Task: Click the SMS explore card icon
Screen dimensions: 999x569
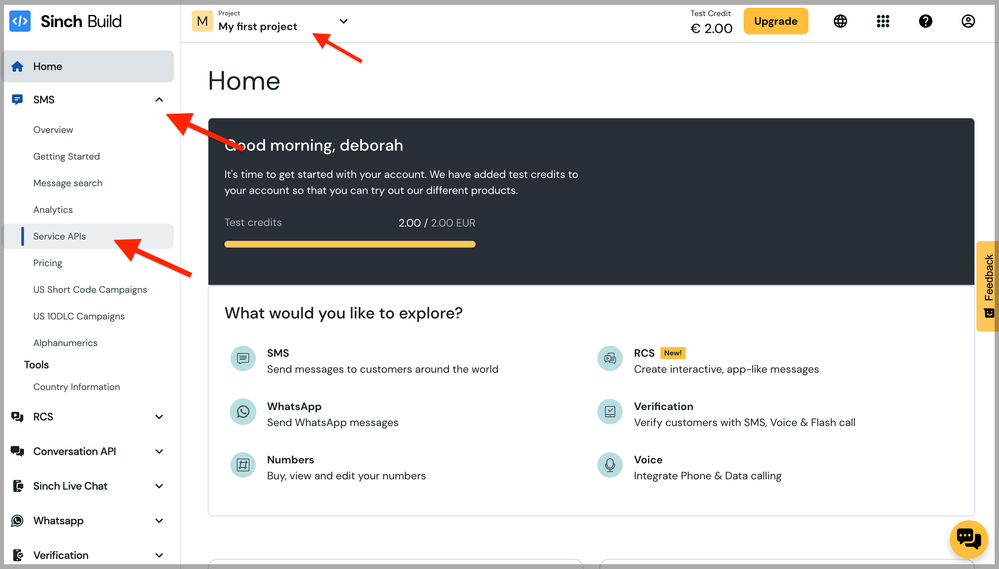Action: pyautogui.click(x=243, y=359)
